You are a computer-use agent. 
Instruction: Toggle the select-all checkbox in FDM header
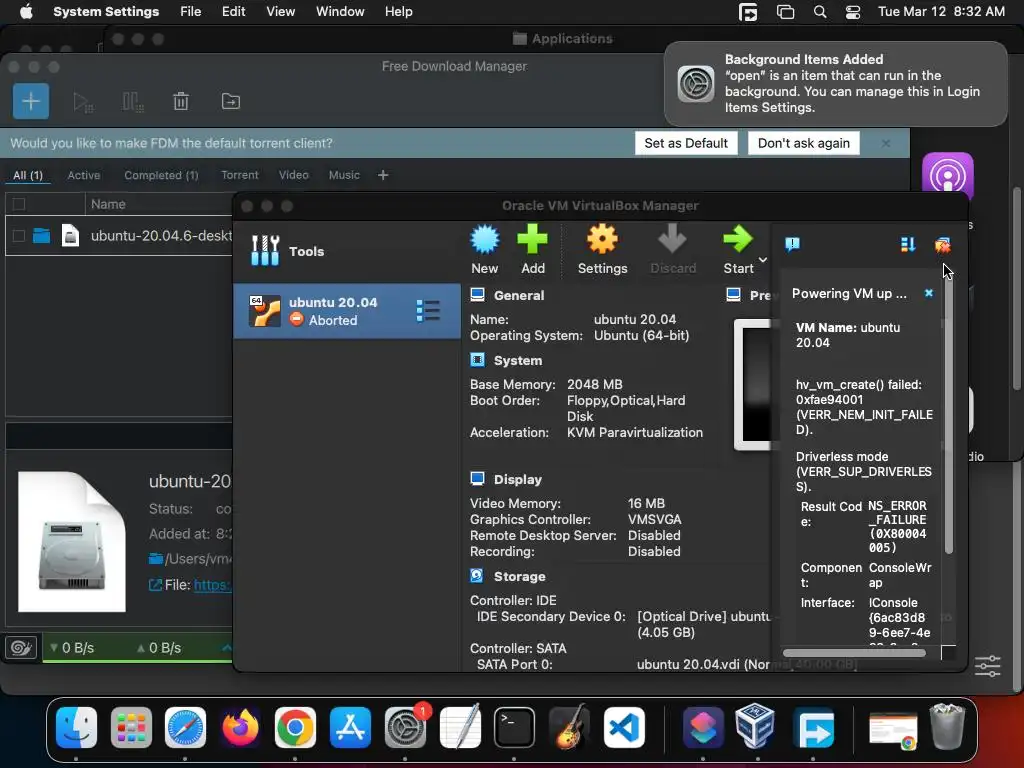pyautogui.click(x=19, y=204)
